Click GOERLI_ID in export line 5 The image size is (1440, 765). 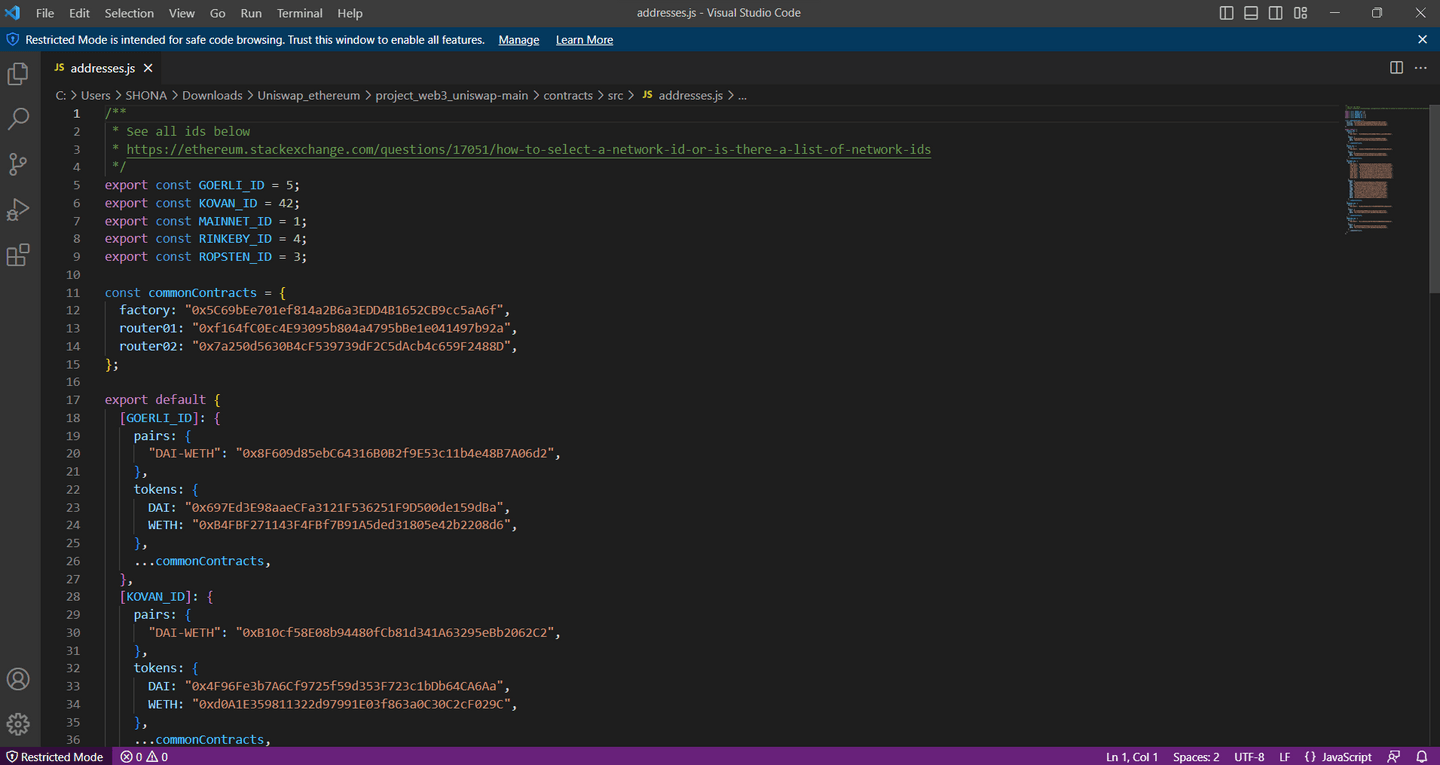(x=231, y=185)
